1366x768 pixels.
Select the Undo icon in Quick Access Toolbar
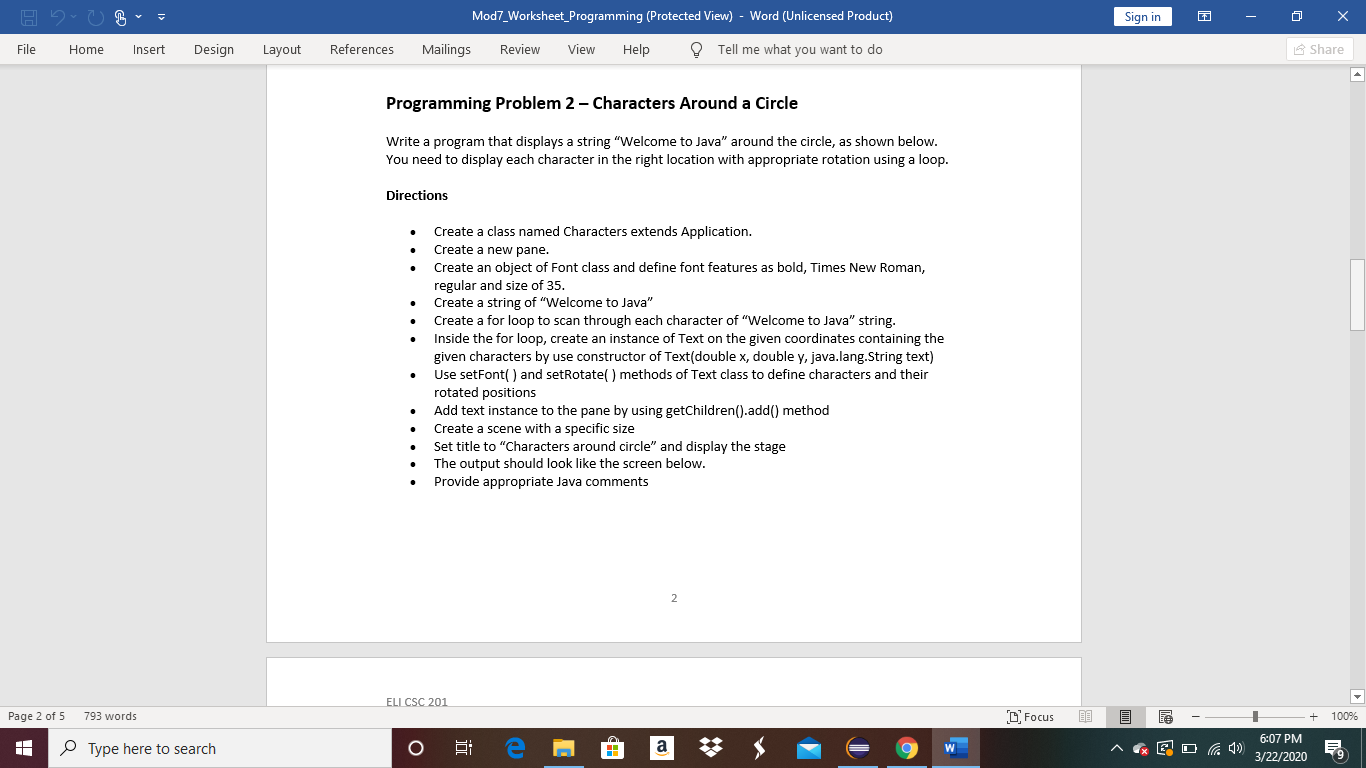pyautogui.click(x=58, y=16)
